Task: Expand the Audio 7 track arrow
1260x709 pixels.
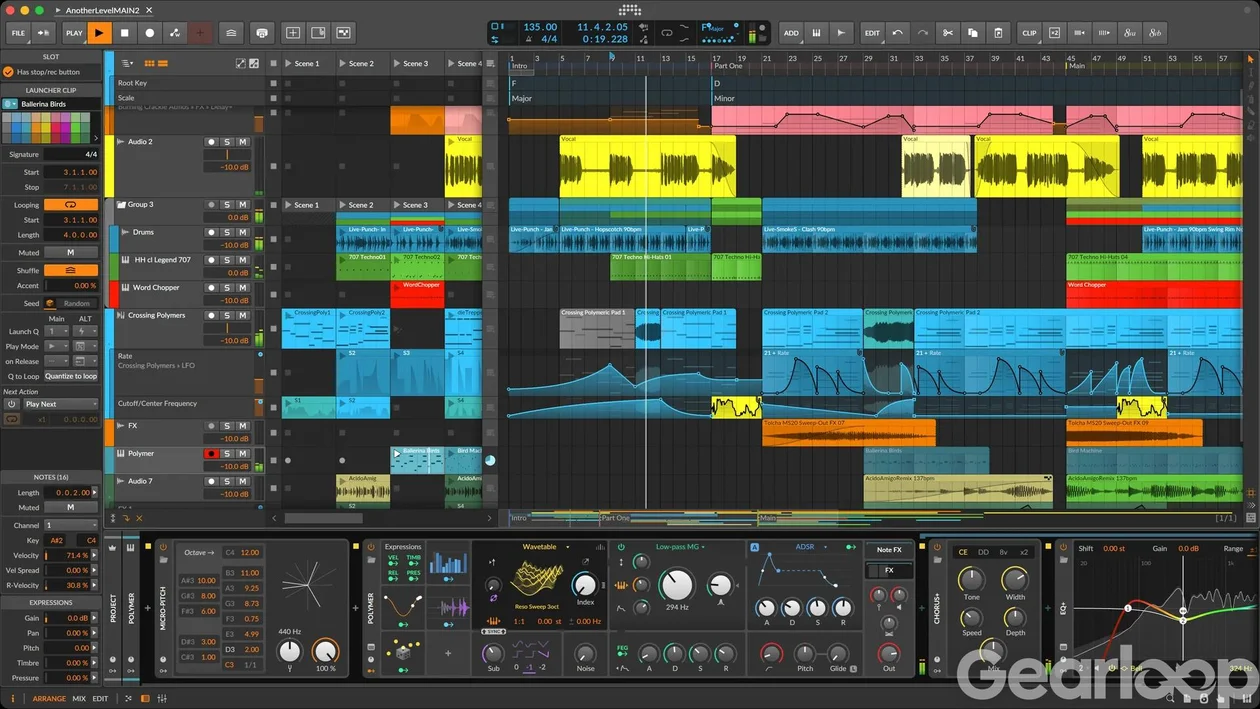Action: (x=121, y=481)
